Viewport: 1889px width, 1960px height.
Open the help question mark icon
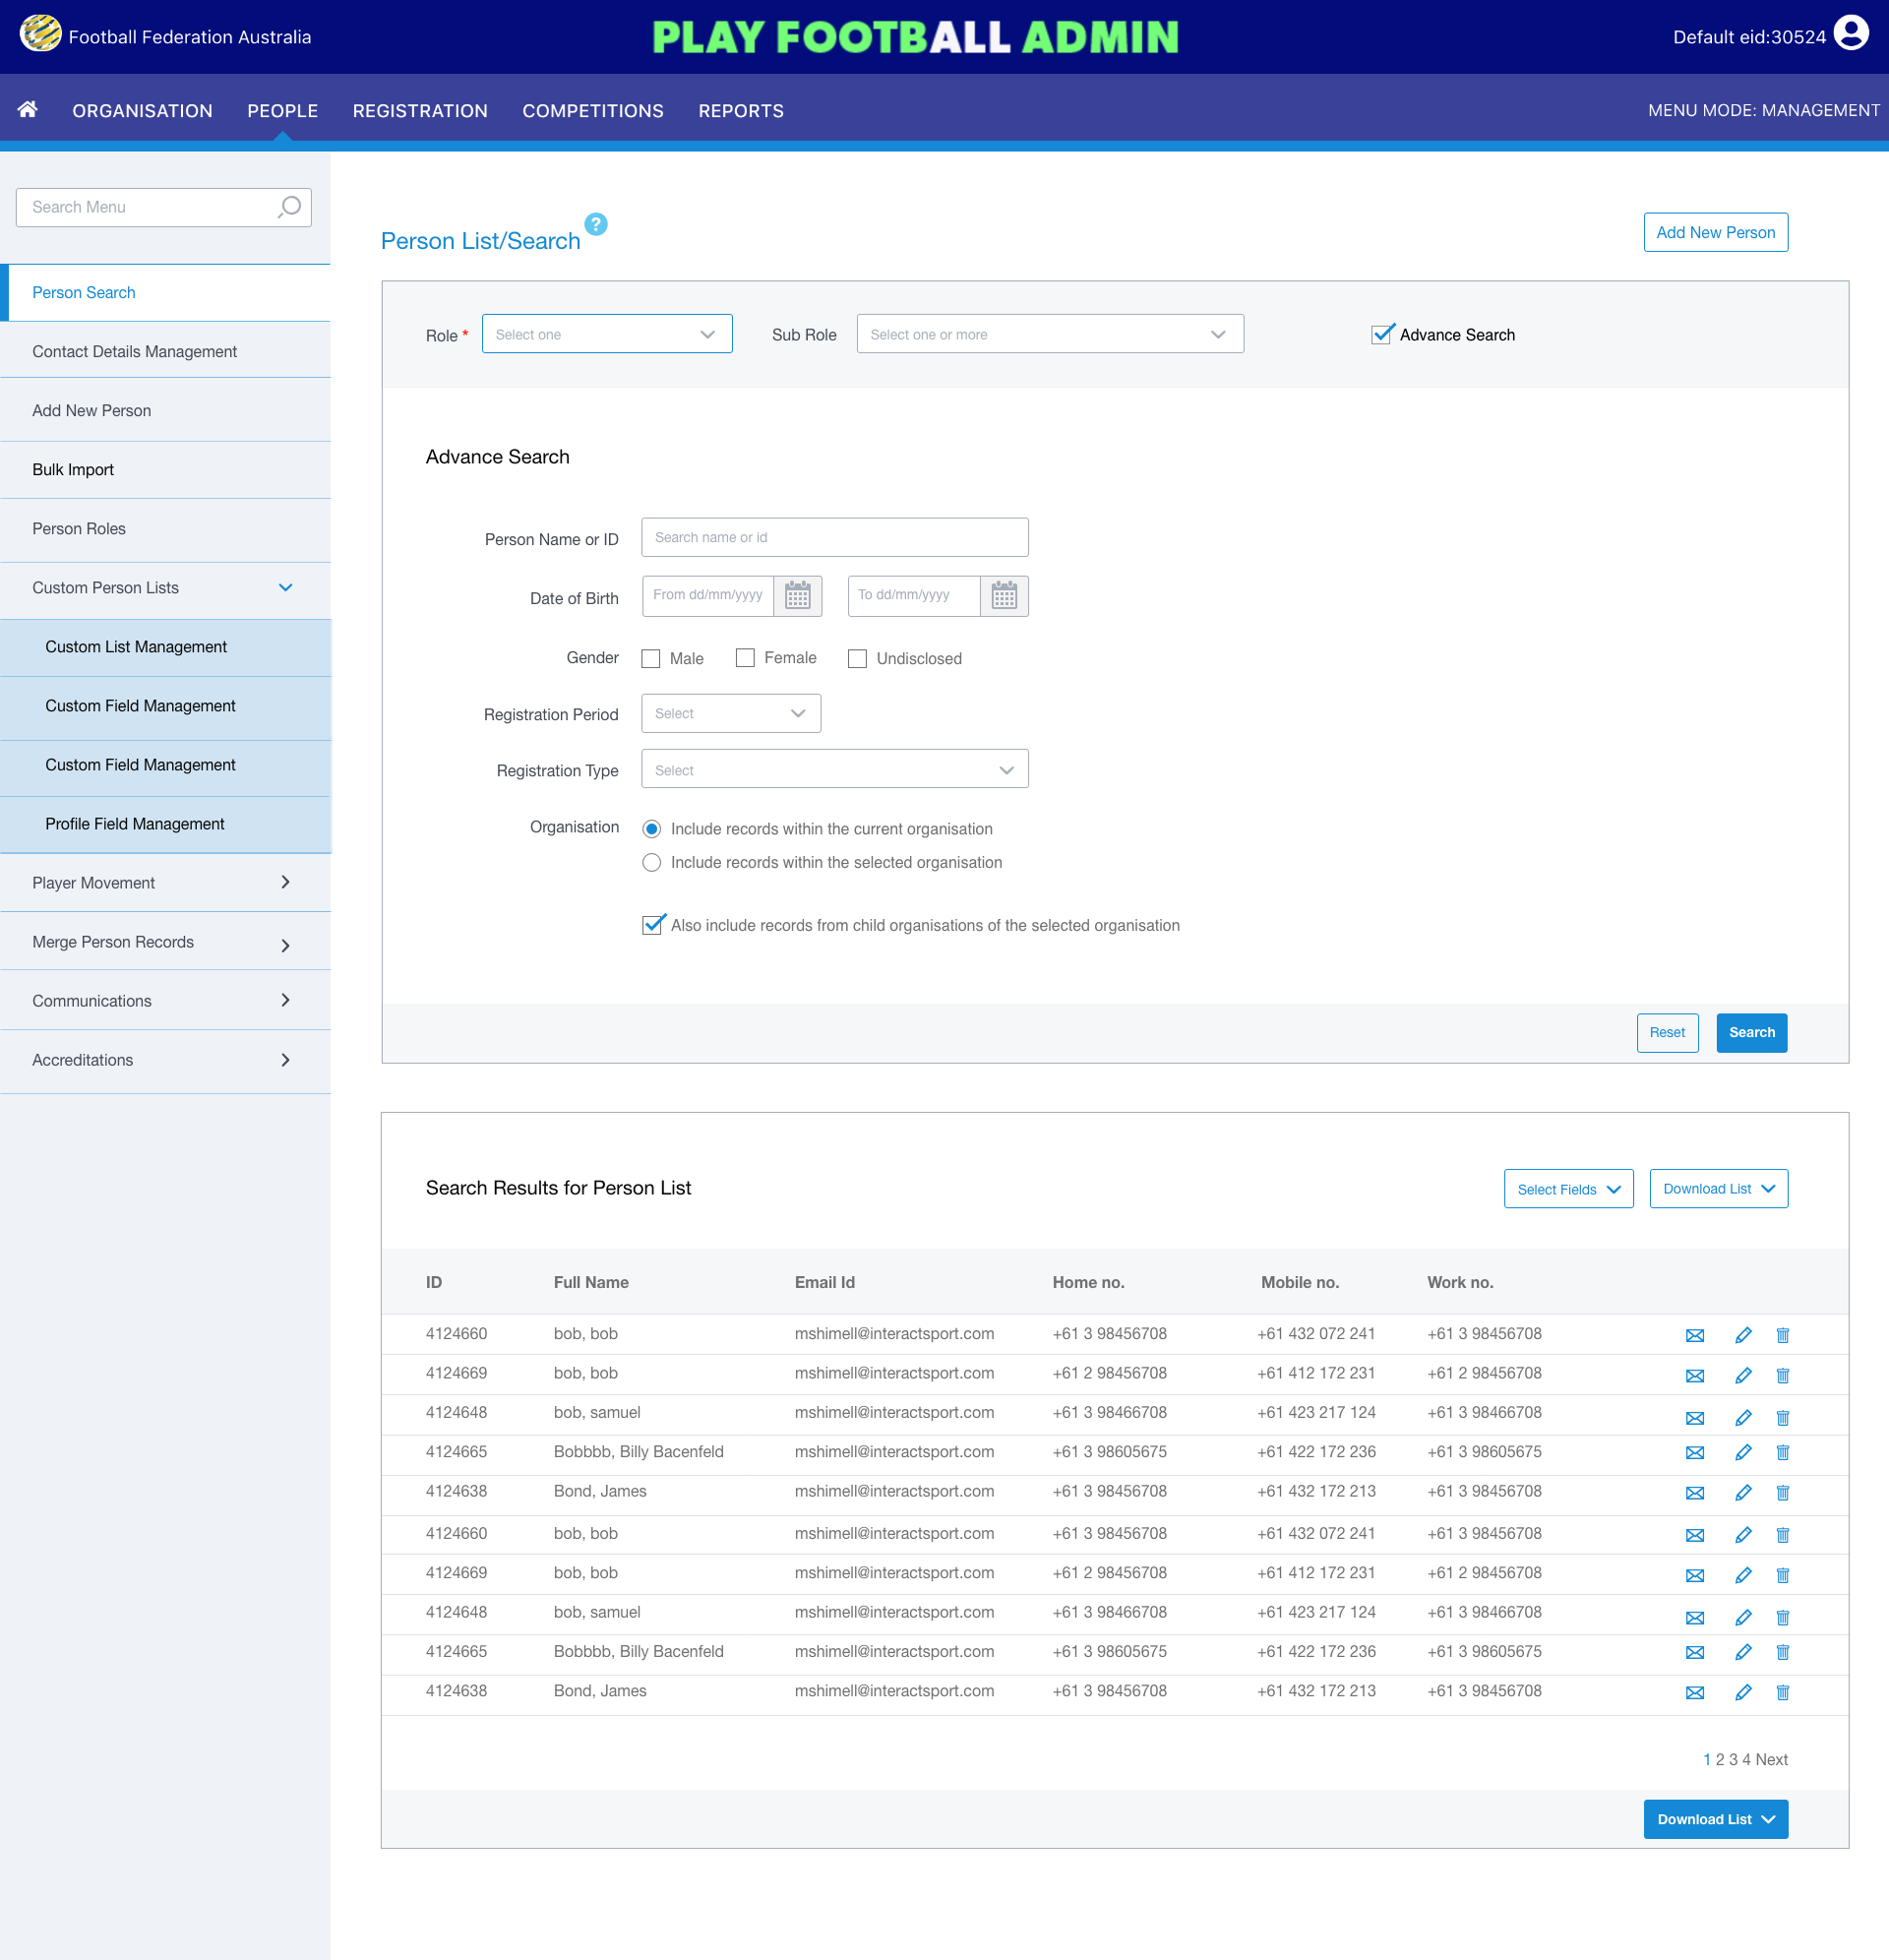(x=596, y=224)
